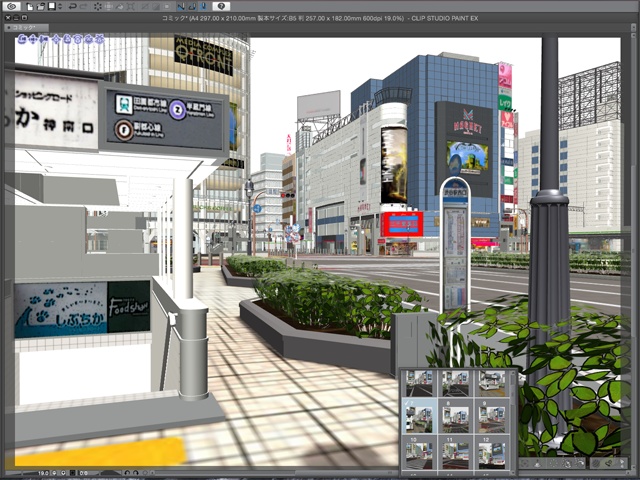Choose the third thumbnail in top preset row
This screenshot has height=480, width=640.
point(491,383)
